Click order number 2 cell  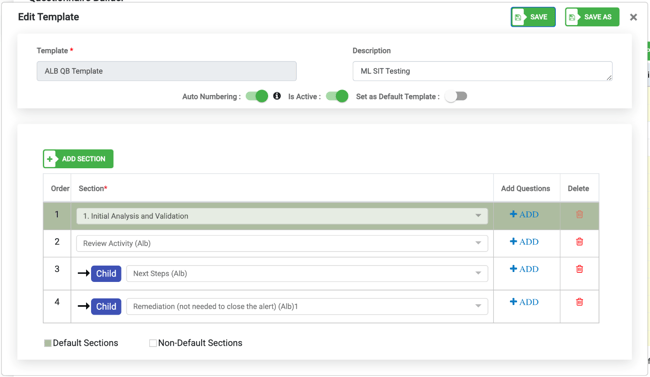(x=57, y=242)
